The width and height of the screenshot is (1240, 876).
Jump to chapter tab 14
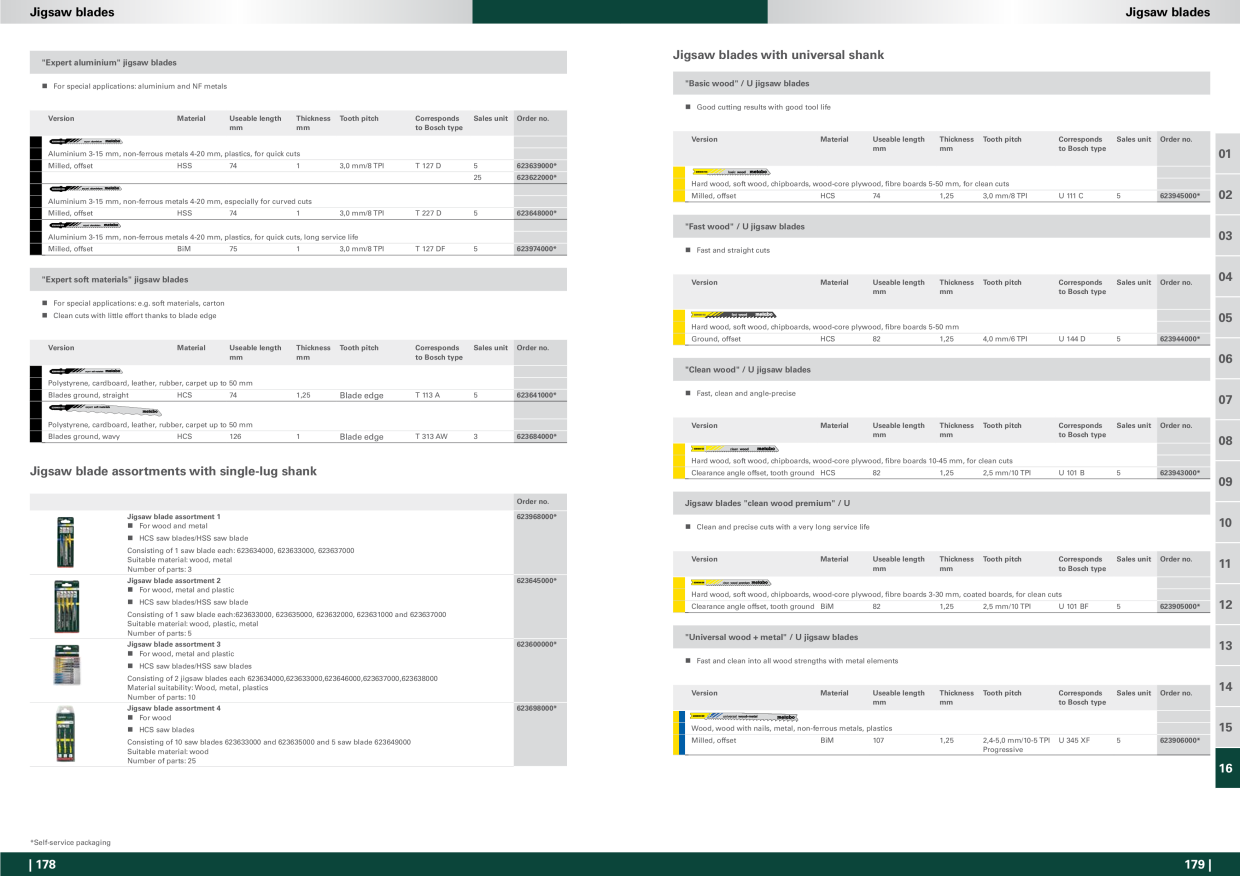pyautogui.click(x=1227, y=687)
